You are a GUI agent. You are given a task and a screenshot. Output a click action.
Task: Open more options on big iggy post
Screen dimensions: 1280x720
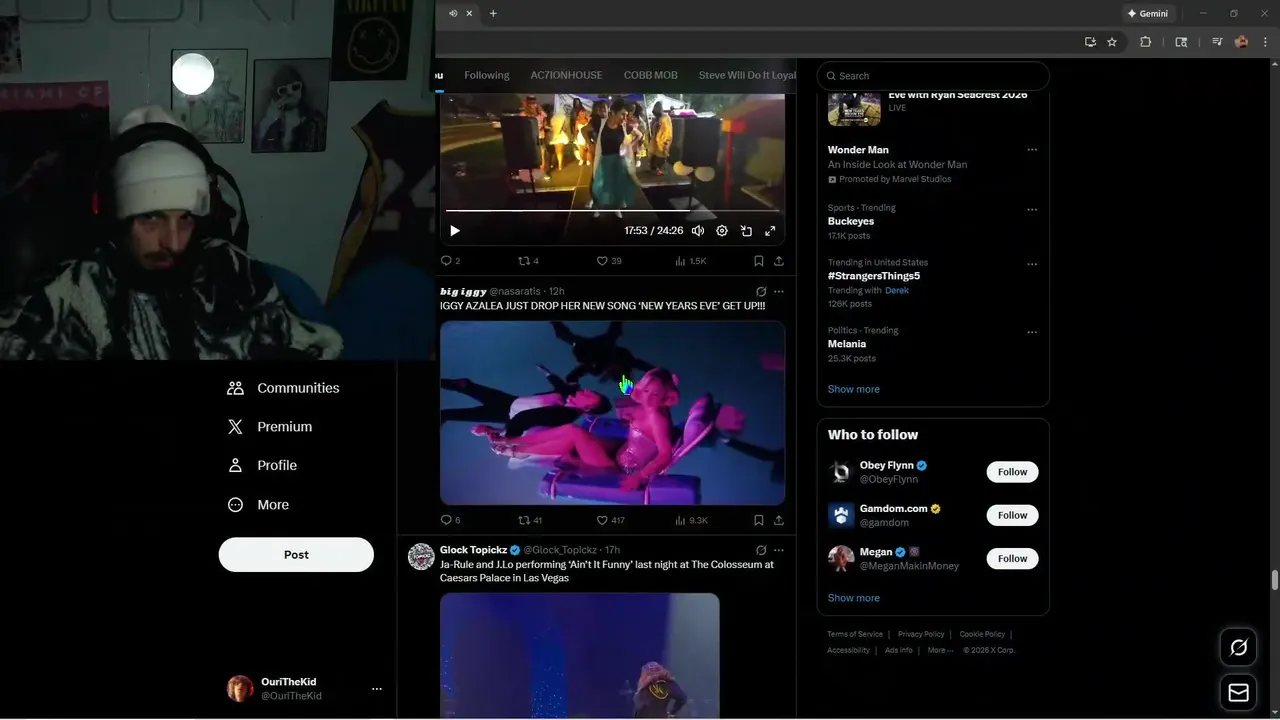[779, 292]
